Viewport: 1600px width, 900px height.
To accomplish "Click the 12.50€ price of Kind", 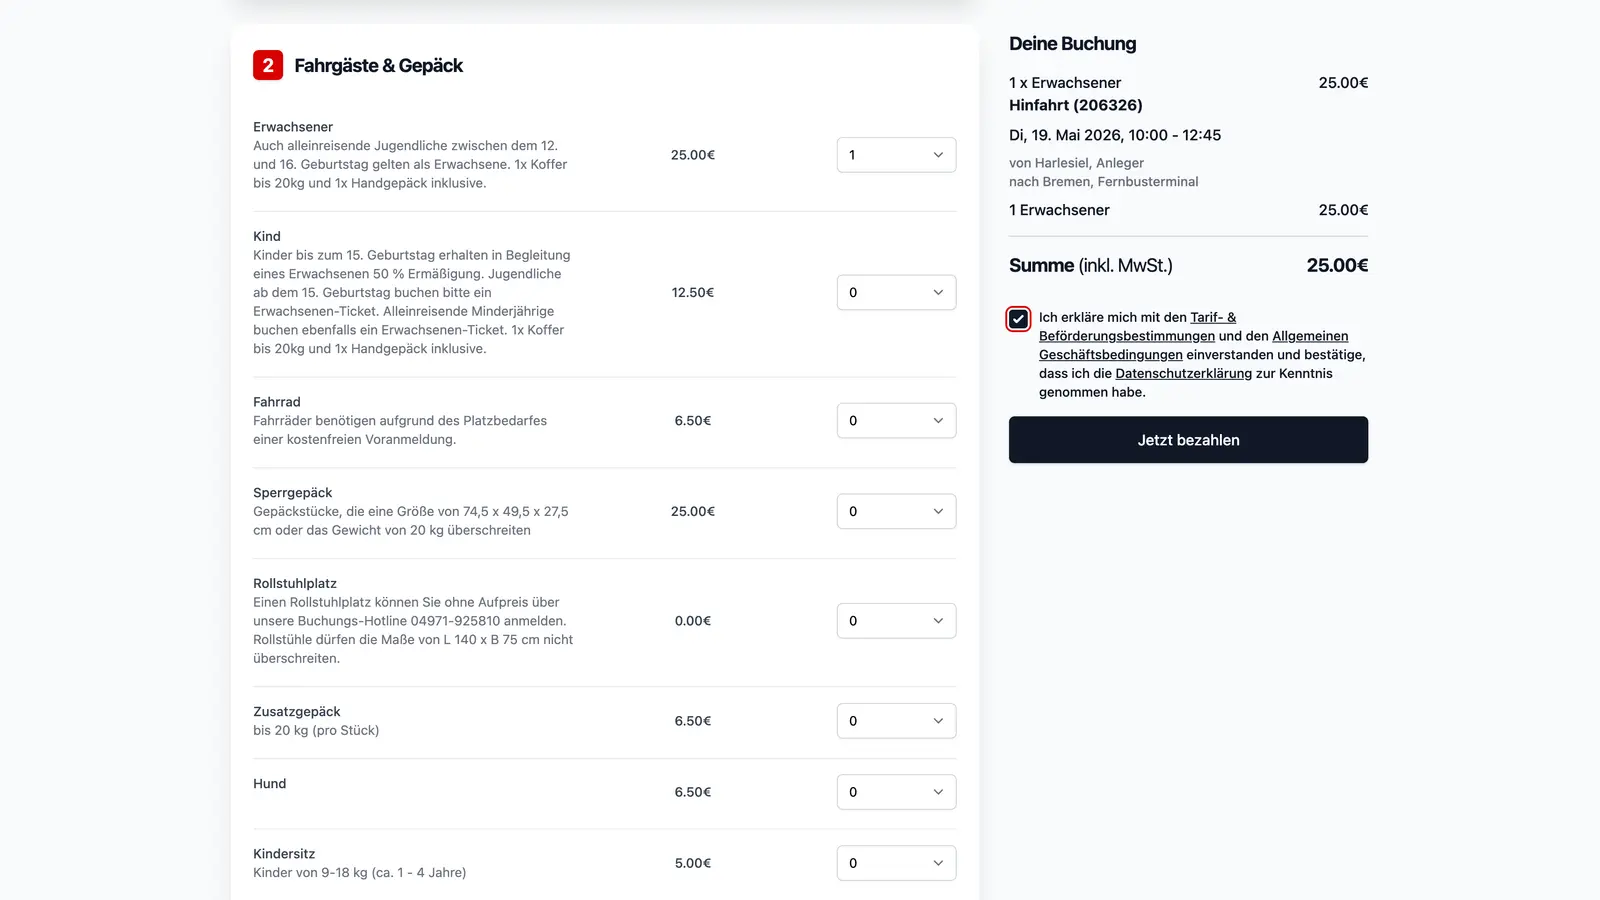I will point(693,292).
